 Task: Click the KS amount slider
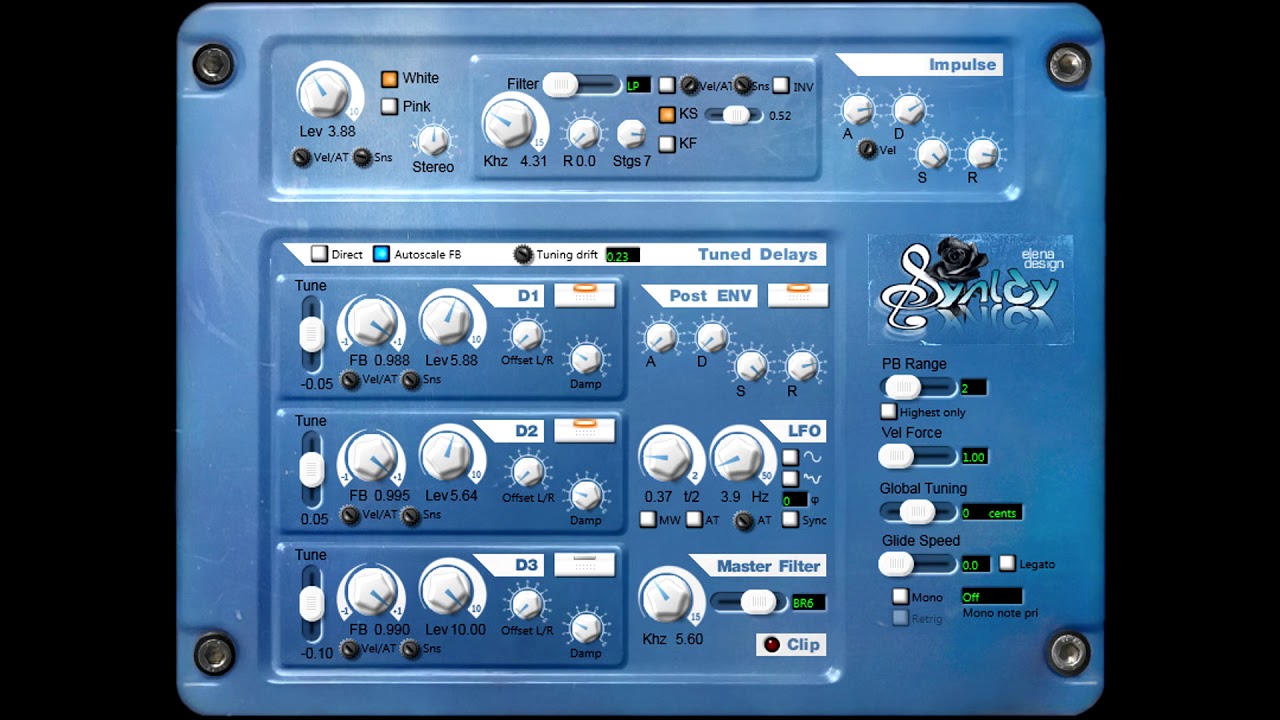(x=734, y=115)
